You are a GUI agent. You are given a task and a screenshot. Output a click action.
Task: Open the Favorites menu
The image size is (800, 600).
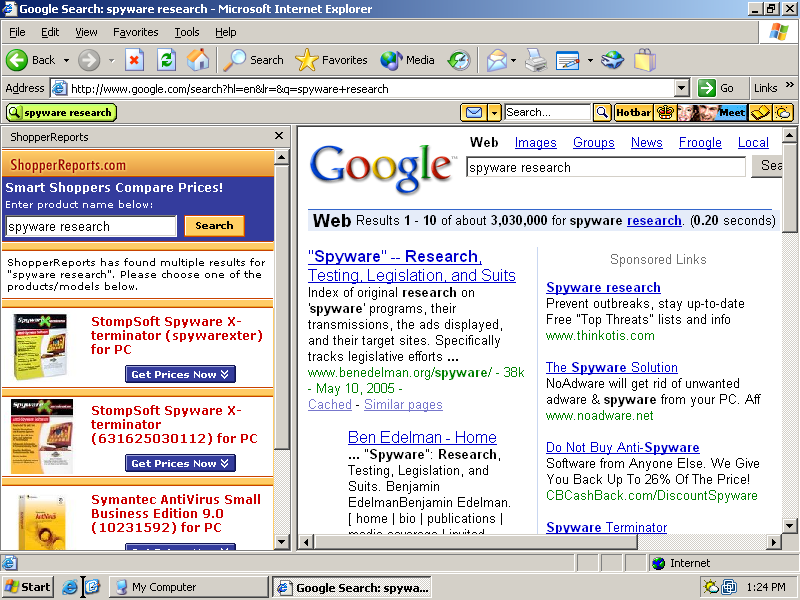click(x=136, y=32)
